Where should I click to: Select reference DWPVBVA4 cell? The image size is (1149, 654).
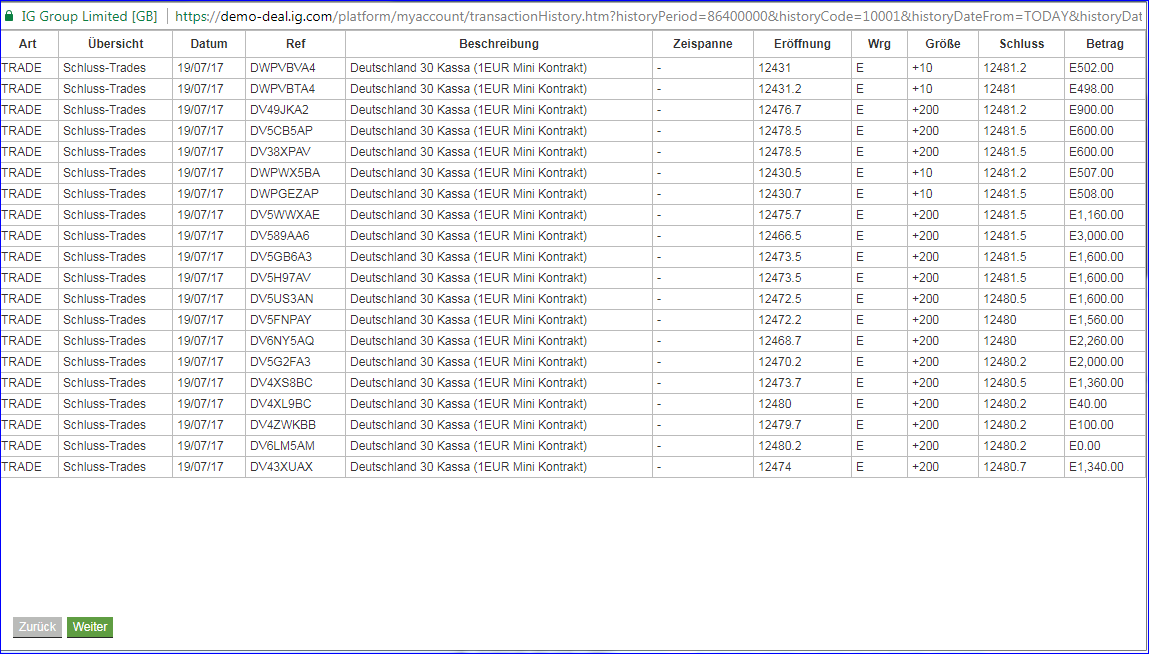tap(295, 68)
